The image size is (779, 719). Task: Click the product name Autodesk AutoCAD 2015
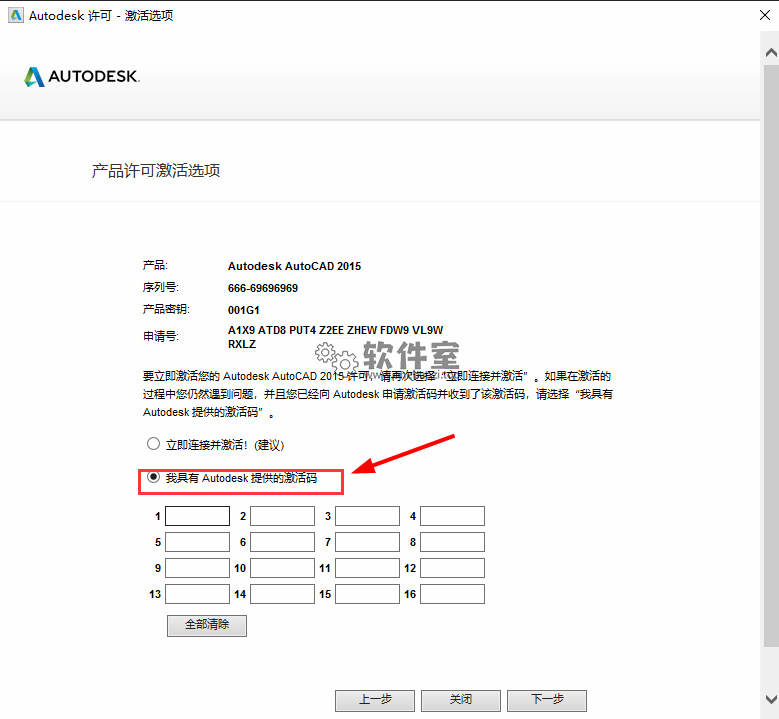point(294,266)
